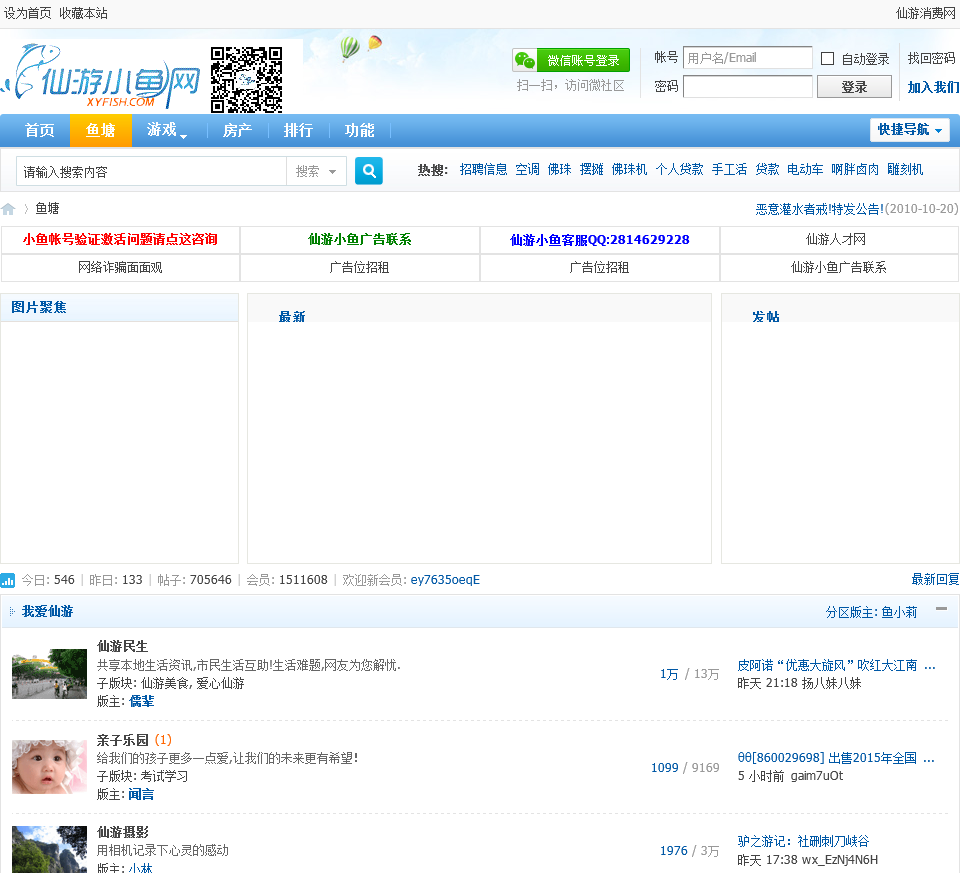Click 仙游小鱼客服QQ:2814629228 link
The height and width of the screenshot is (873, 960).
[x=599, y=240]
